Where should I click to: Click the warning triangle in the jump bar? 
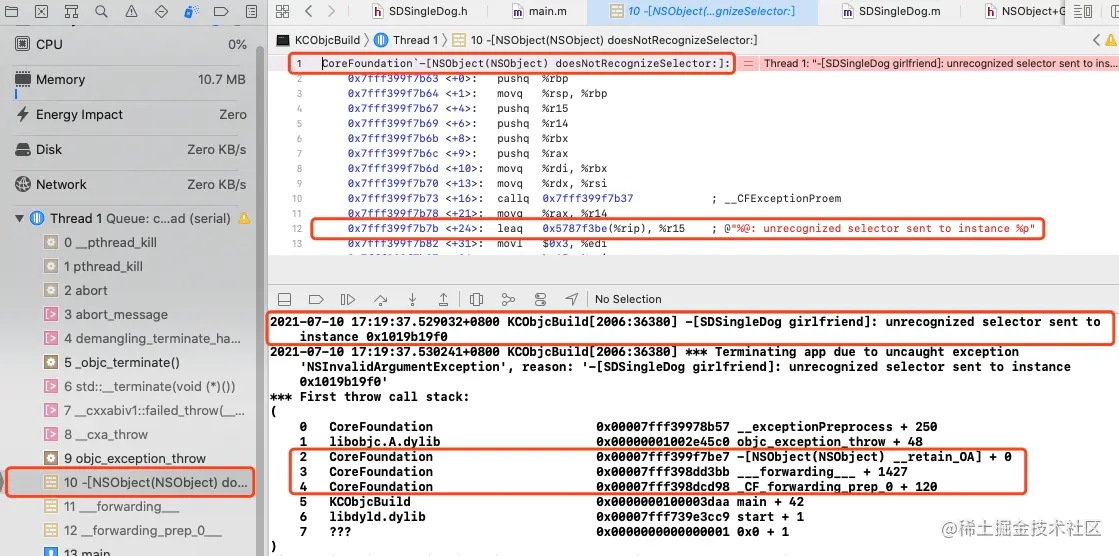(x=1111, y=40)
